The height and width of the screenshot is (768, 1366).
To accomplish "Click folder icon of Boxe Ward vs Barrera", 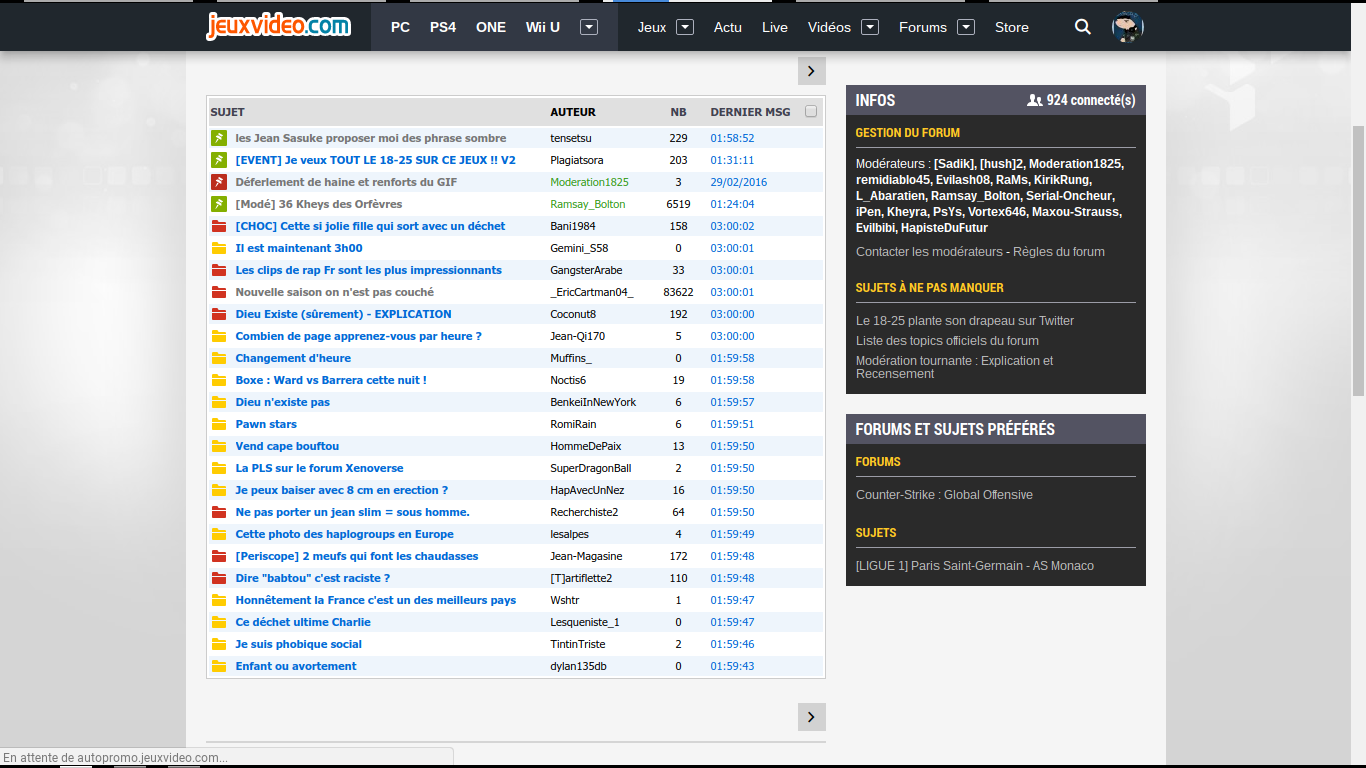I will (219, 380).
